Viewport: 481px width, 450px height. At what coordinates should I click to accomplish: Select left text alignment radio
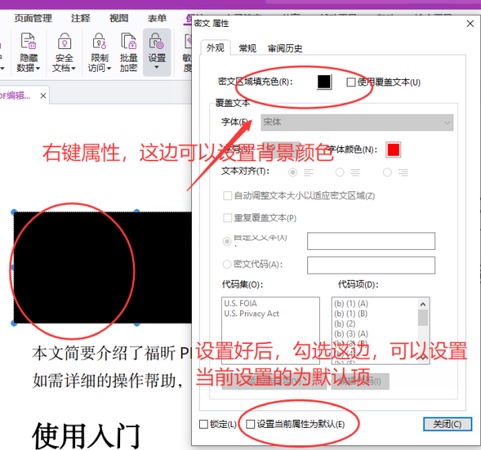(x=293, y=172)
